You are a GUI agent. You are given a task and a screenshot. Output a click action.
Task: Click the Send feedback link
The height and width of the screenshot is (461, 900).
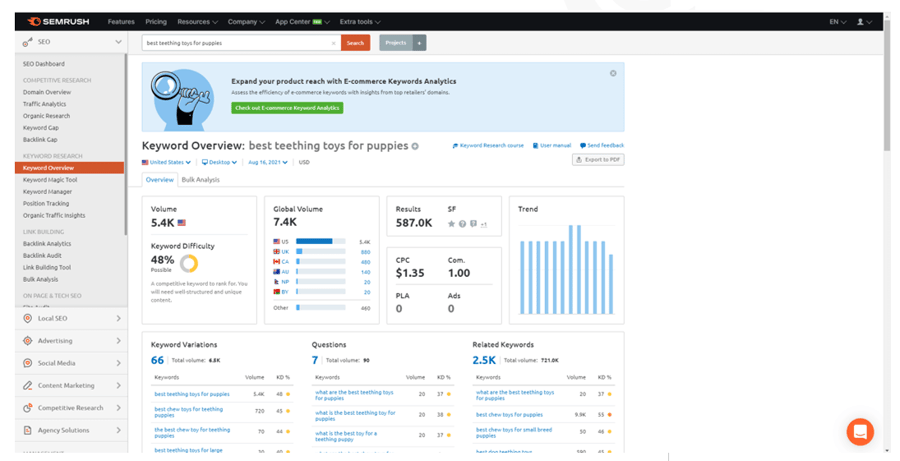[x=602, y=146]
